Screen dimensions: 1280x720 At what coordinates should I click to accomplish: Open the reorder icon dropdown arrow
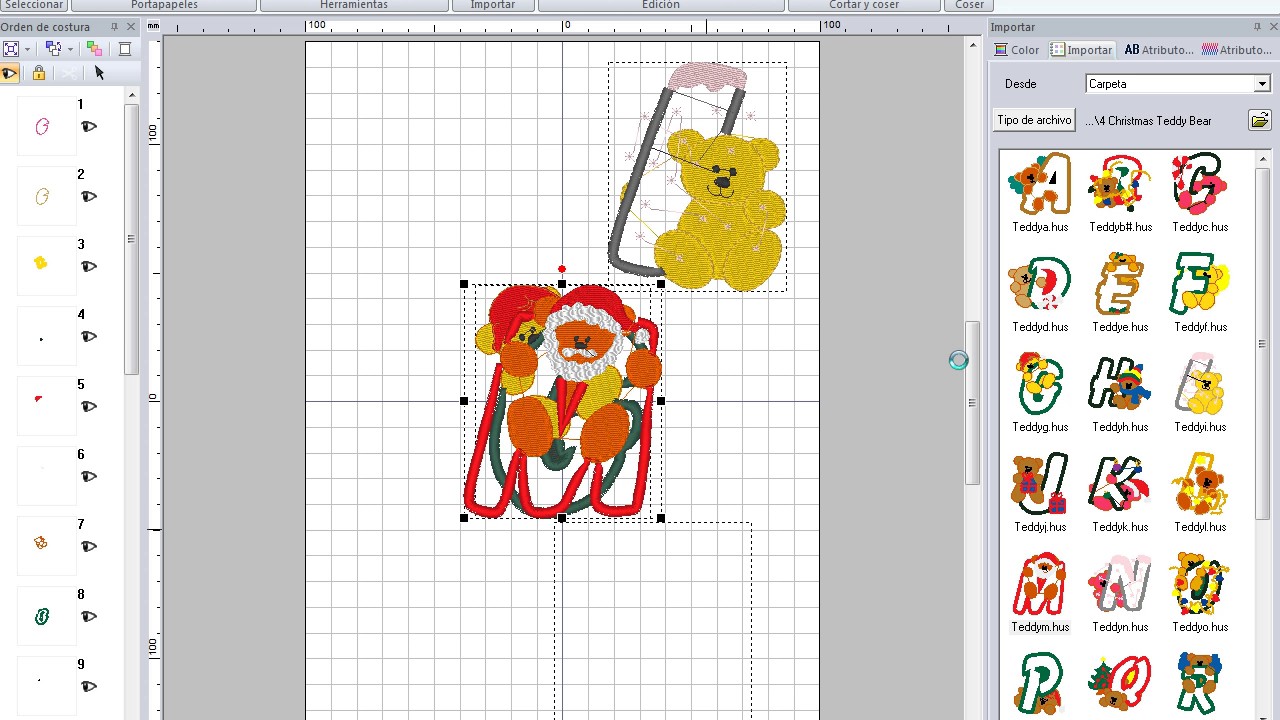(x=69, y=49)
